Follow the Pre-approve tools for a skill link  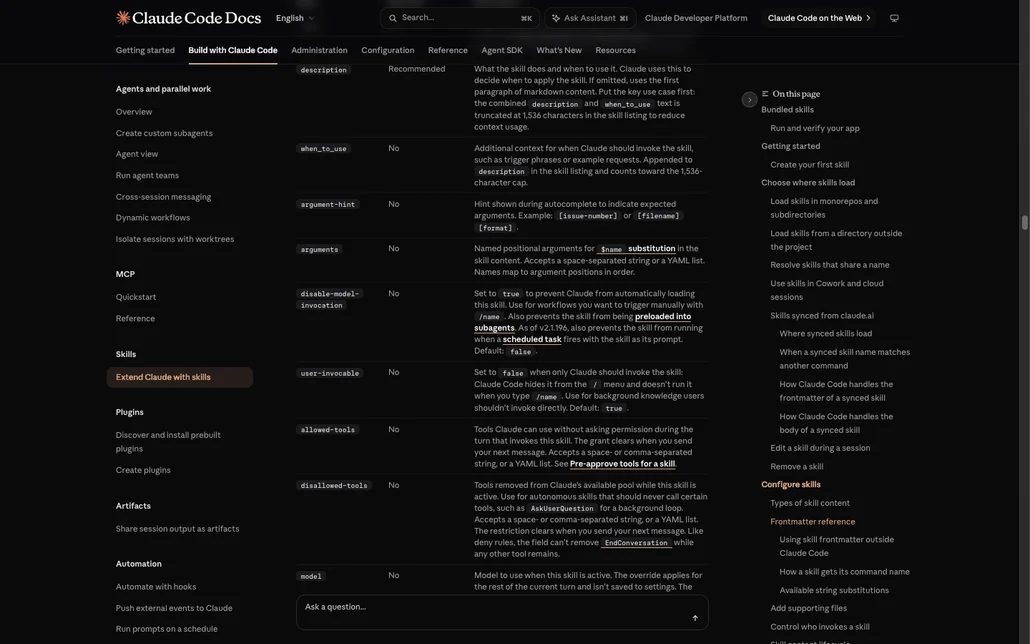(623, 464)
